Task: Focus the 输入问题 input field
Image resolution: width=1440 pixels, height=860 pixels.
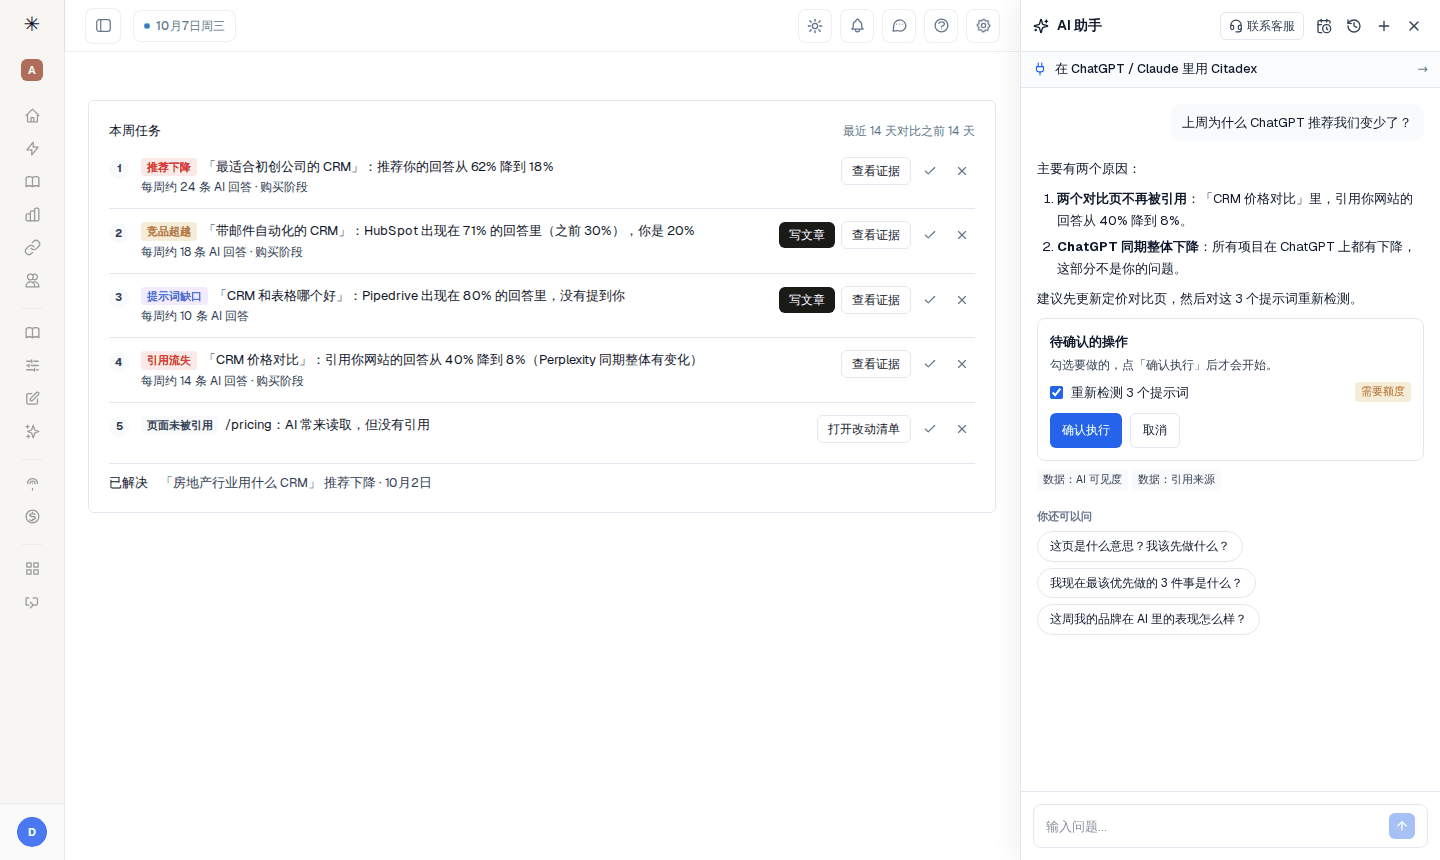Action: [1212, 827]
